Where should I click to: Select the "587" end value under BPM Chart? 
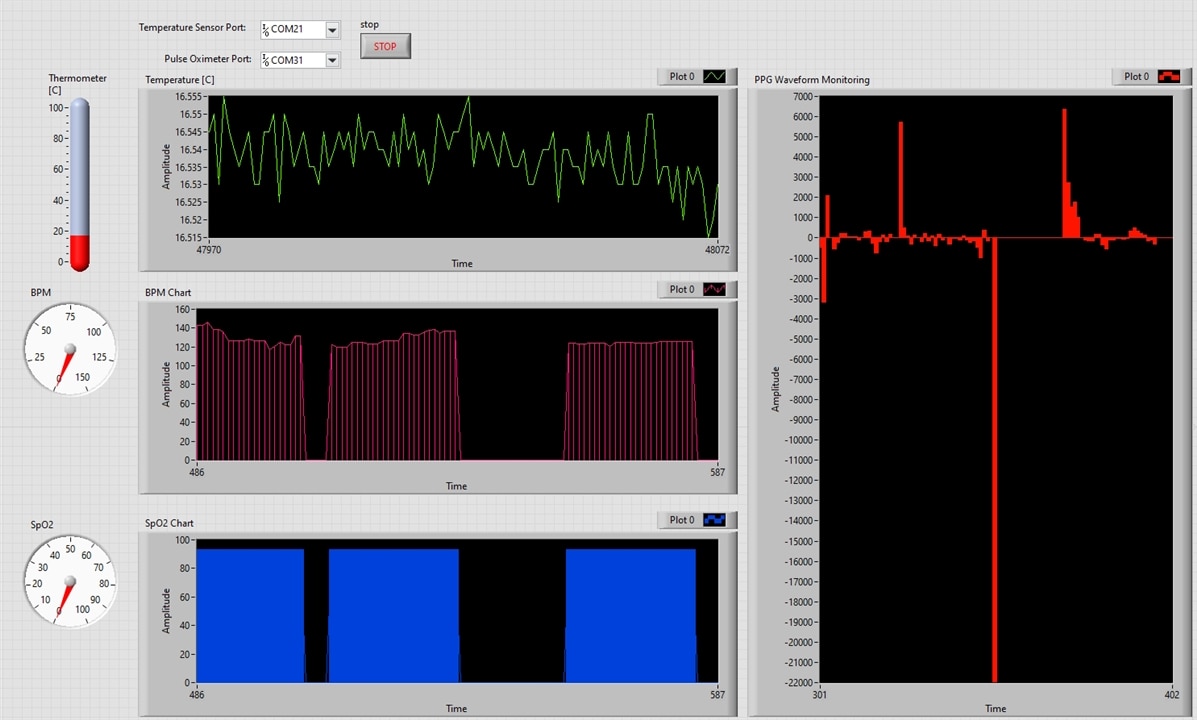718,473
